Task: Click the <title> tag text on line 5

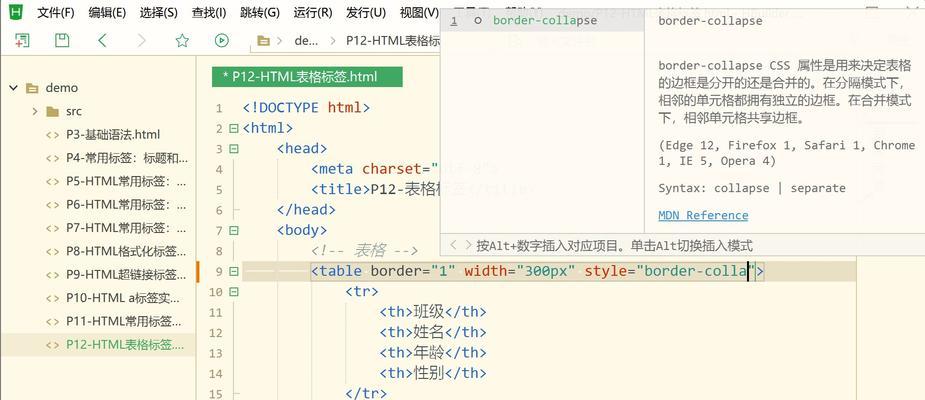Action: [x=340, y=189]
